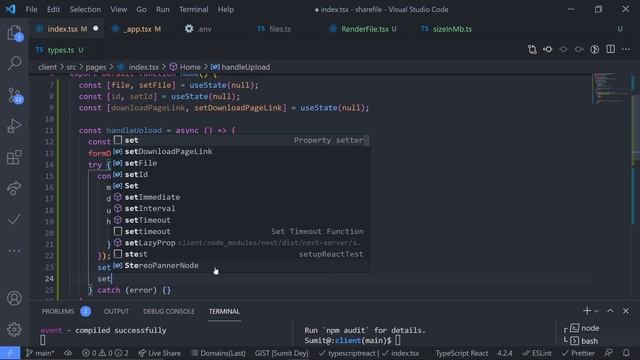Click ESLint status in status bar
The image size is (640, 360).
537,353
